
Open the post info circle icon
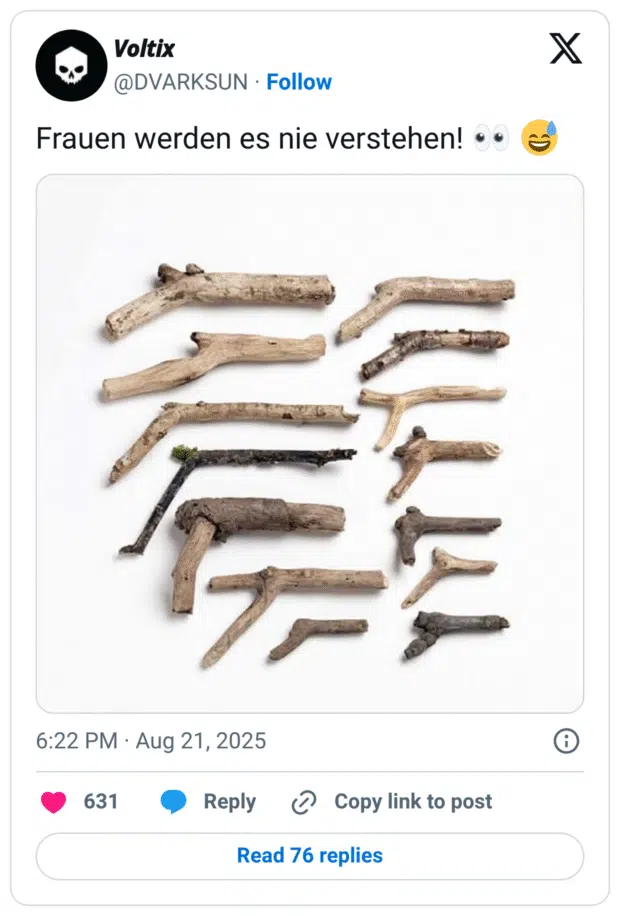click(566, 741)
